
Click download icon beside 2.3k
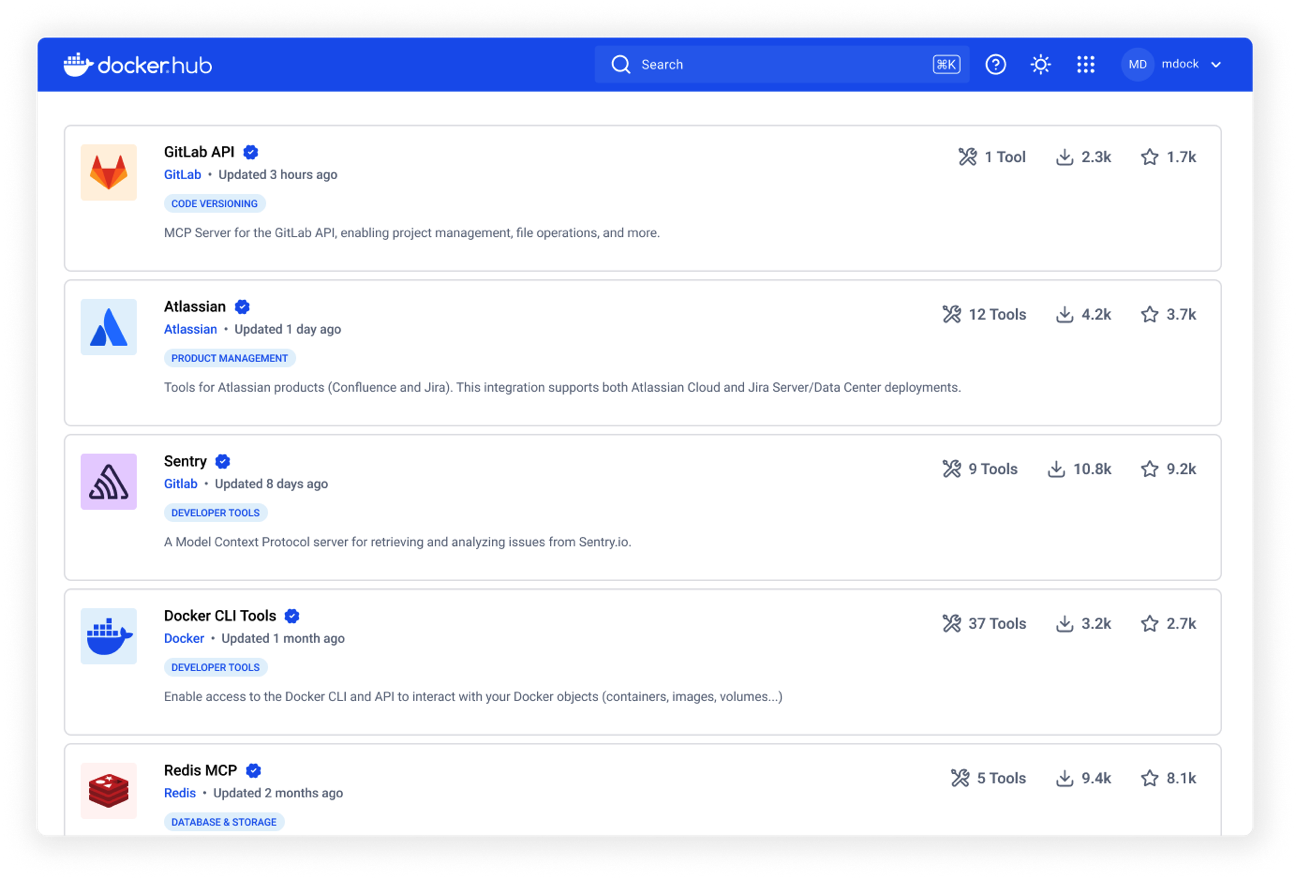tap(1065, 157)
